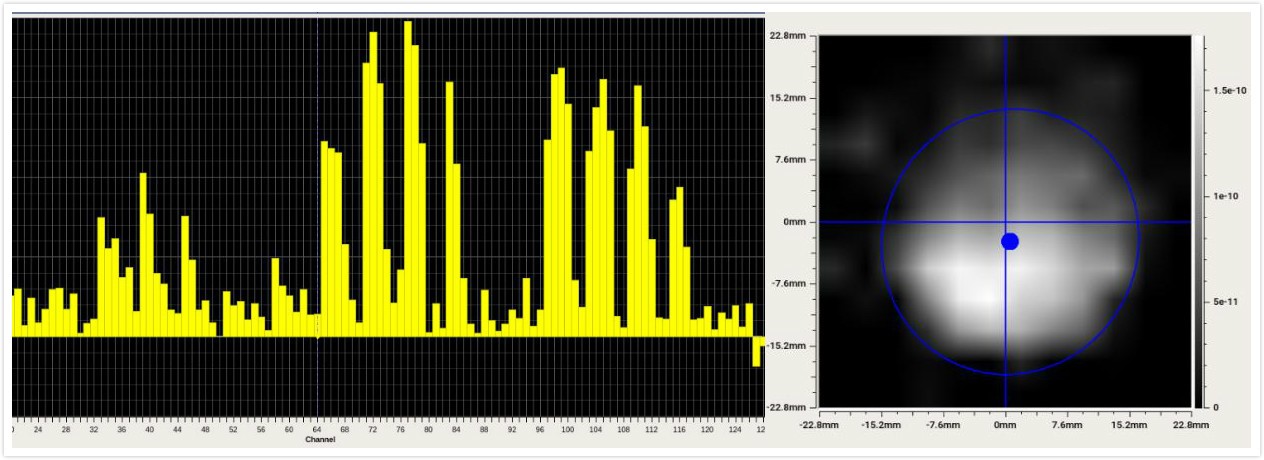This screenshot has width=1264, height=460.
Task: Click the 1.5e-10 color scale label
Action: (x=1228, y=90)
